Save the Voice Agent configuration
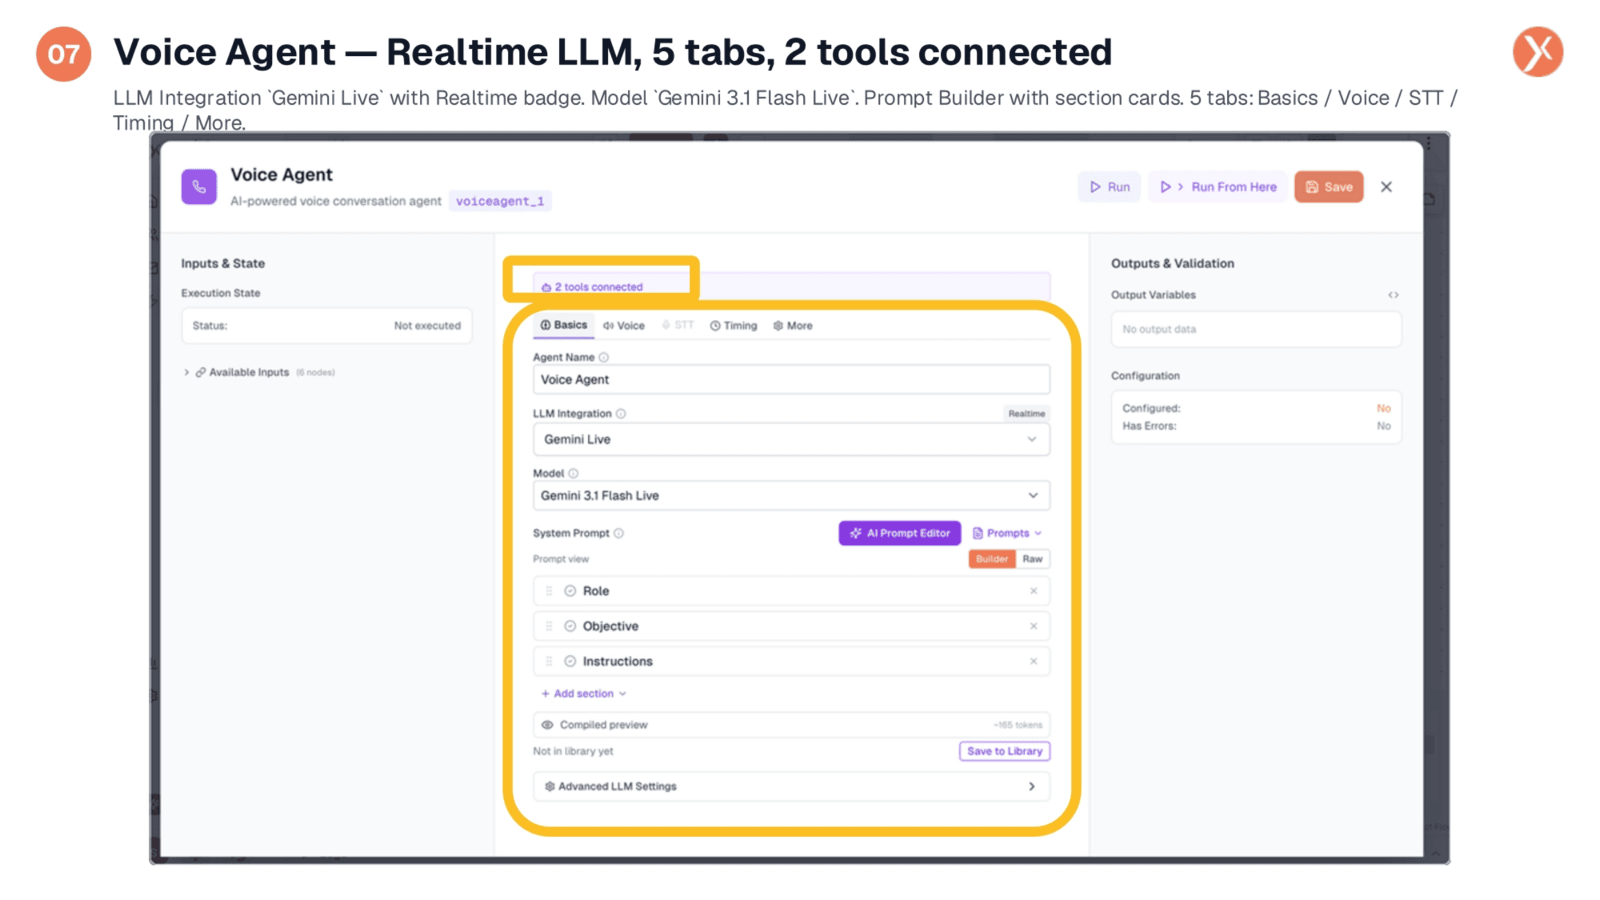1600x900 pixels. pyautogui.click(x=1328, y=187)
